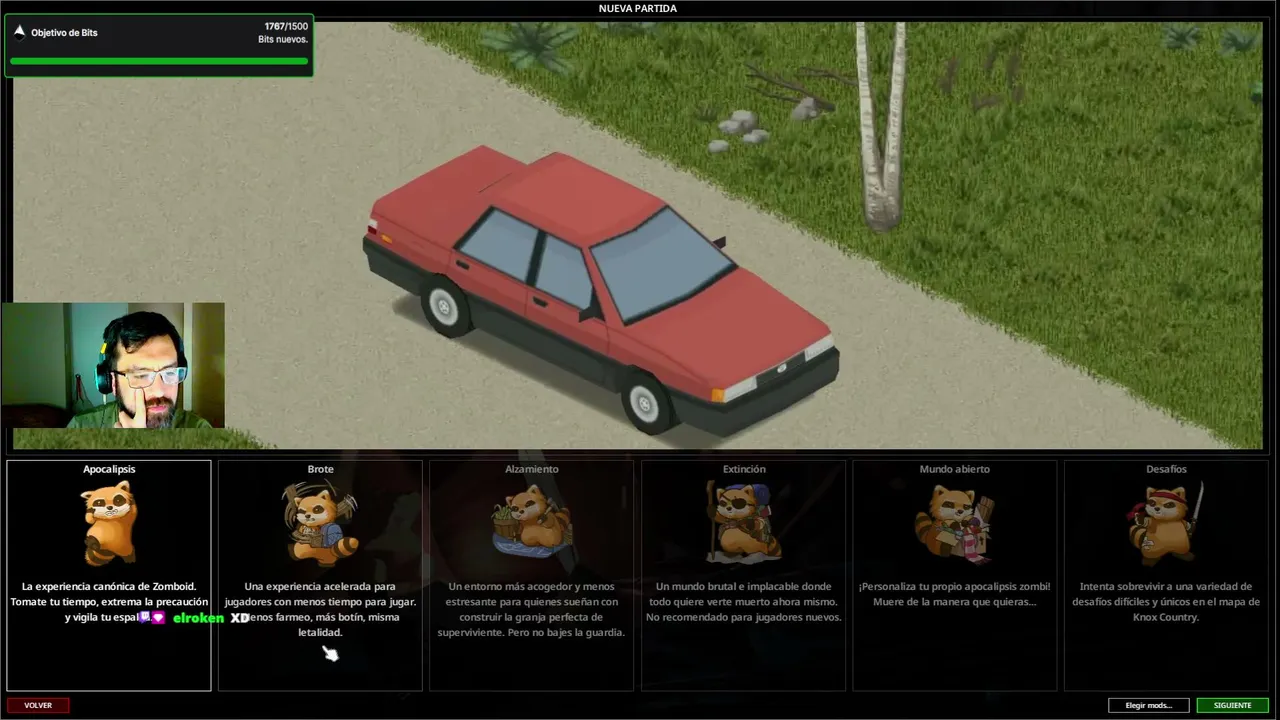Select the Apocalipsis raccoon mode icon
Screen dimensions: 1280x720
coord(109,523)
